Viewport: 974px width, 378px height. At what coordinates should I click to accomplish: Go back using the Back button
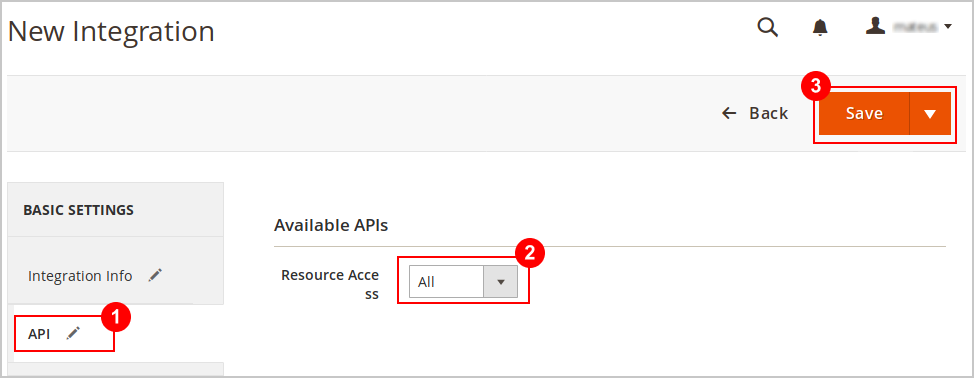[755, 113]
